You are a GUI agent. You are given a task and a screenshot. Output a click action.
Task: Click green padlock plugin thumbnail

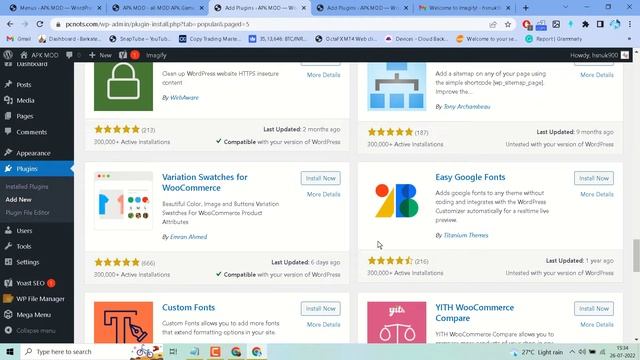pyautogui.click(x=123, y=86)
